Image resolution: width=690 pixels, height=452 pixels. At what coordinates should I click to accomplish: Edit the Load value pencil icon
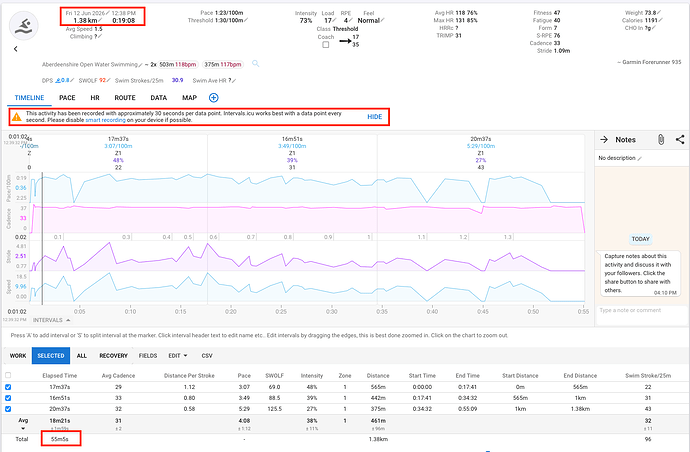click(334, 20)
